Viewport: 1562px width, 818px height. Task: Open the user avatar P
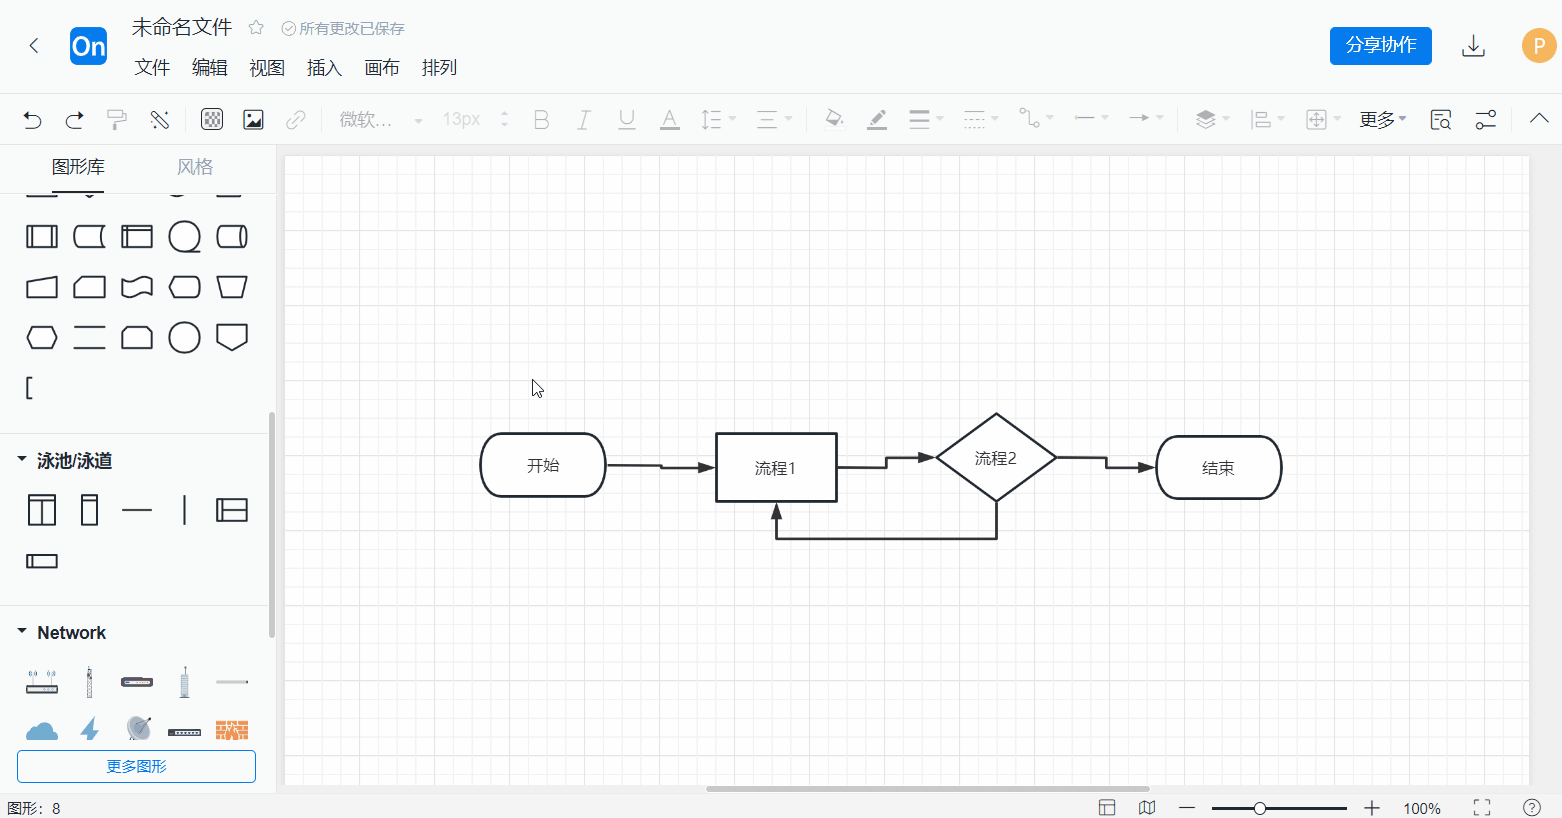(x=1539, y=46)
